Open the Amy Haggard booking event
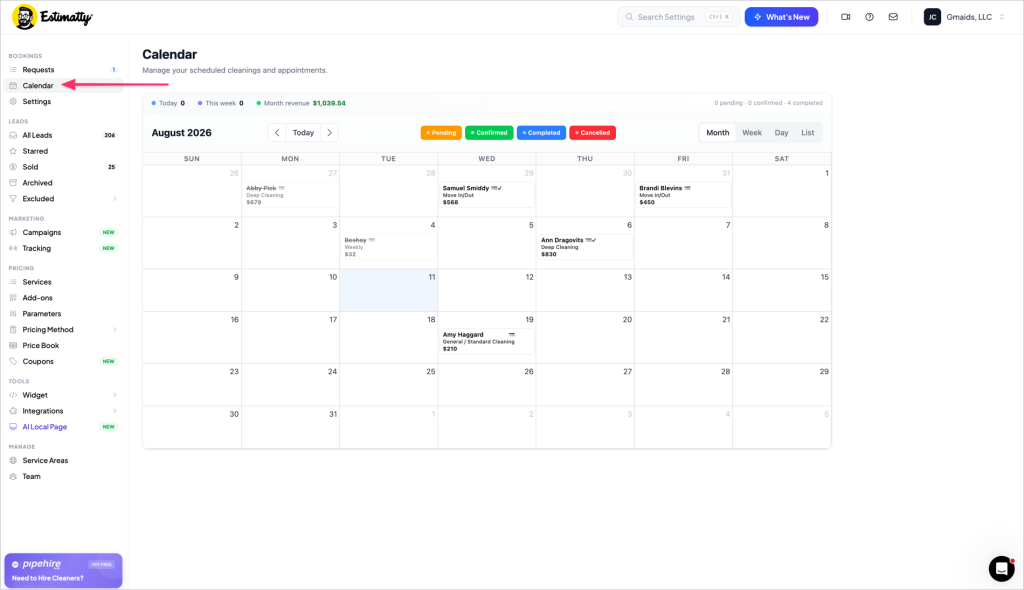The image size is (1024, 590). coord(487,341)
